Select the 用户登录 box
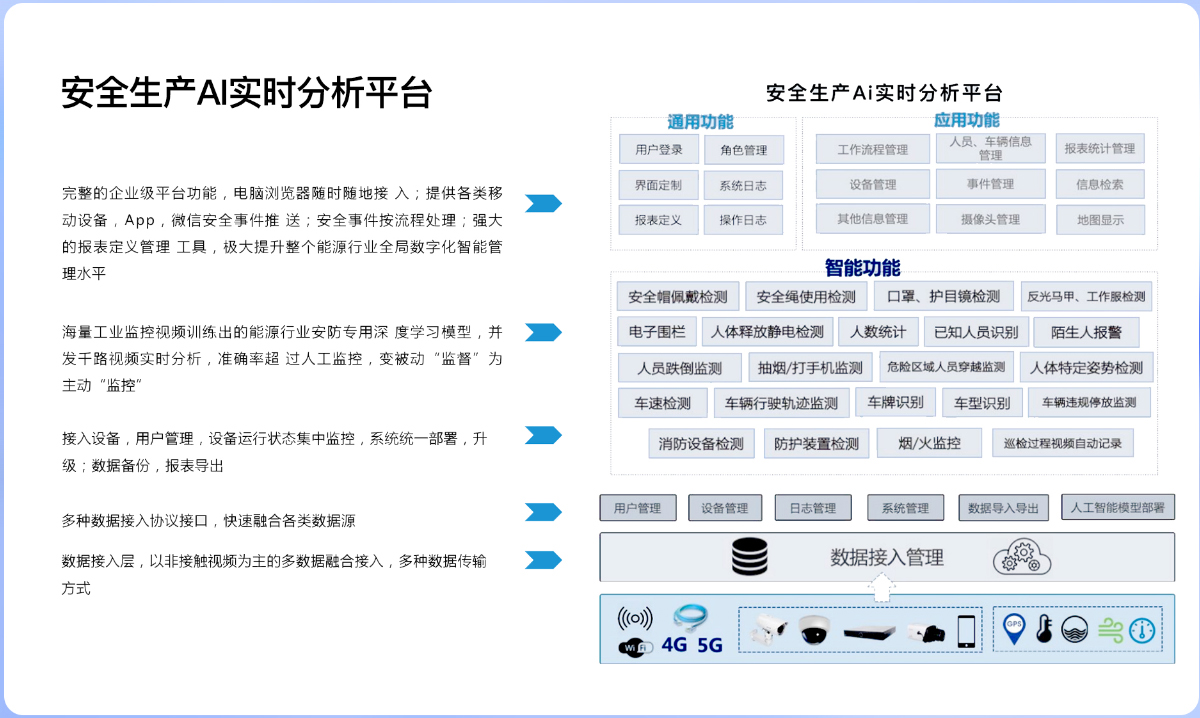1200x718 pixels. (658, 150)
